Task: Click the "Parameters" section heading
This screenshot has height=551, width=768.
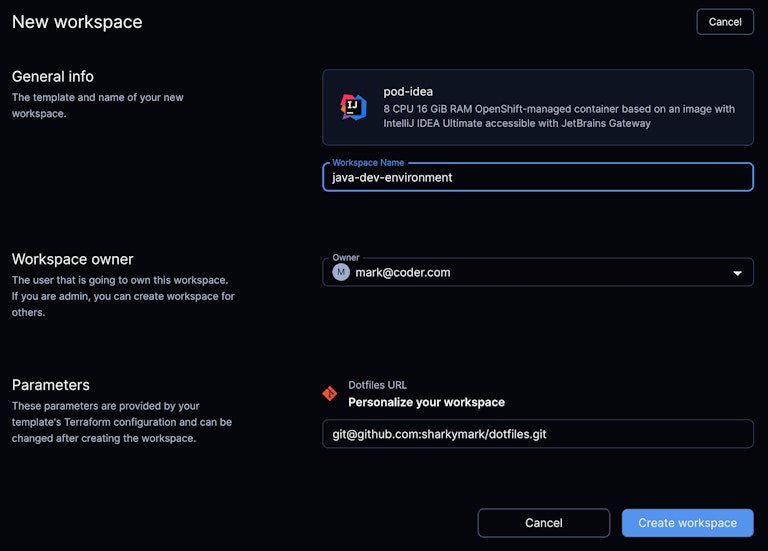Action: (x=51, y=385)
